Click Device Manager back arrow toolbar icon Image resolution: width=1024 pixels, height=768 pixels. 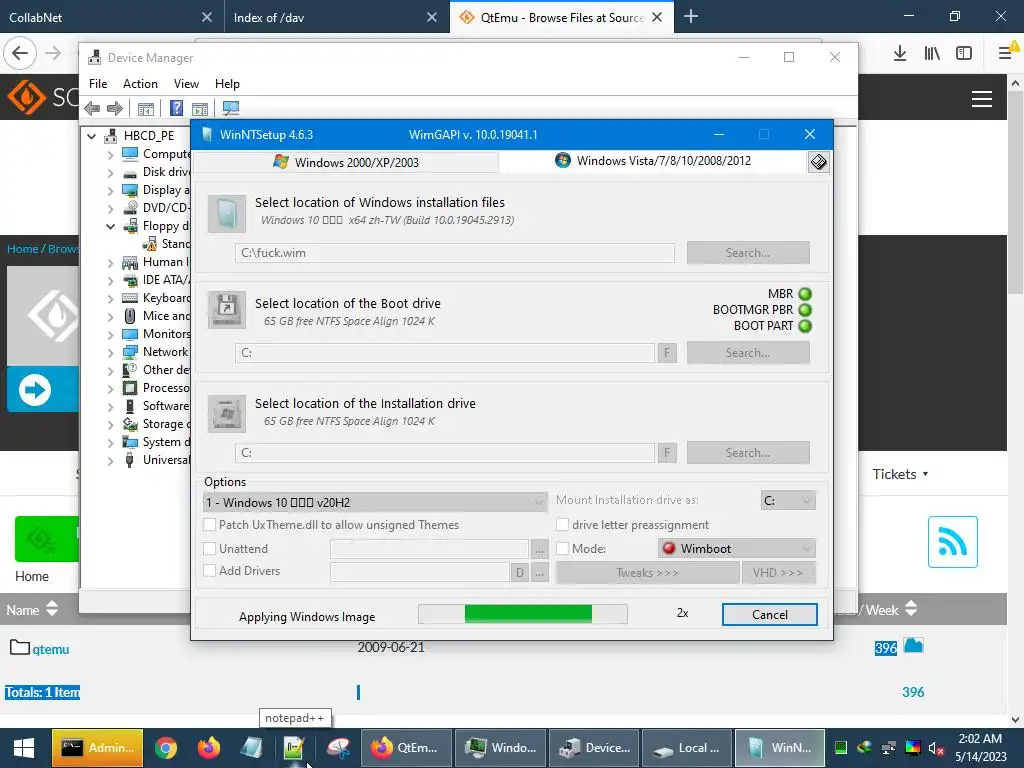pyautogui.click(x=92, y=108)
